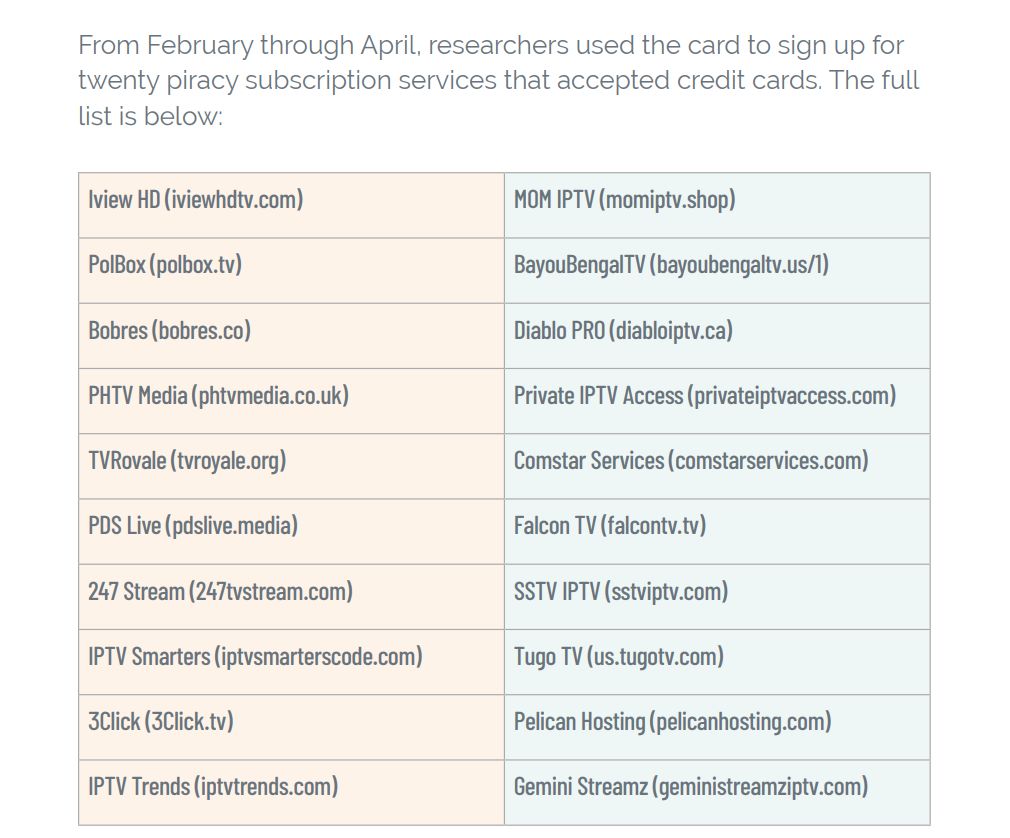Select the PolBox (polbox.tv) table entry
The image size is (1010, 838).
[291, 271]
